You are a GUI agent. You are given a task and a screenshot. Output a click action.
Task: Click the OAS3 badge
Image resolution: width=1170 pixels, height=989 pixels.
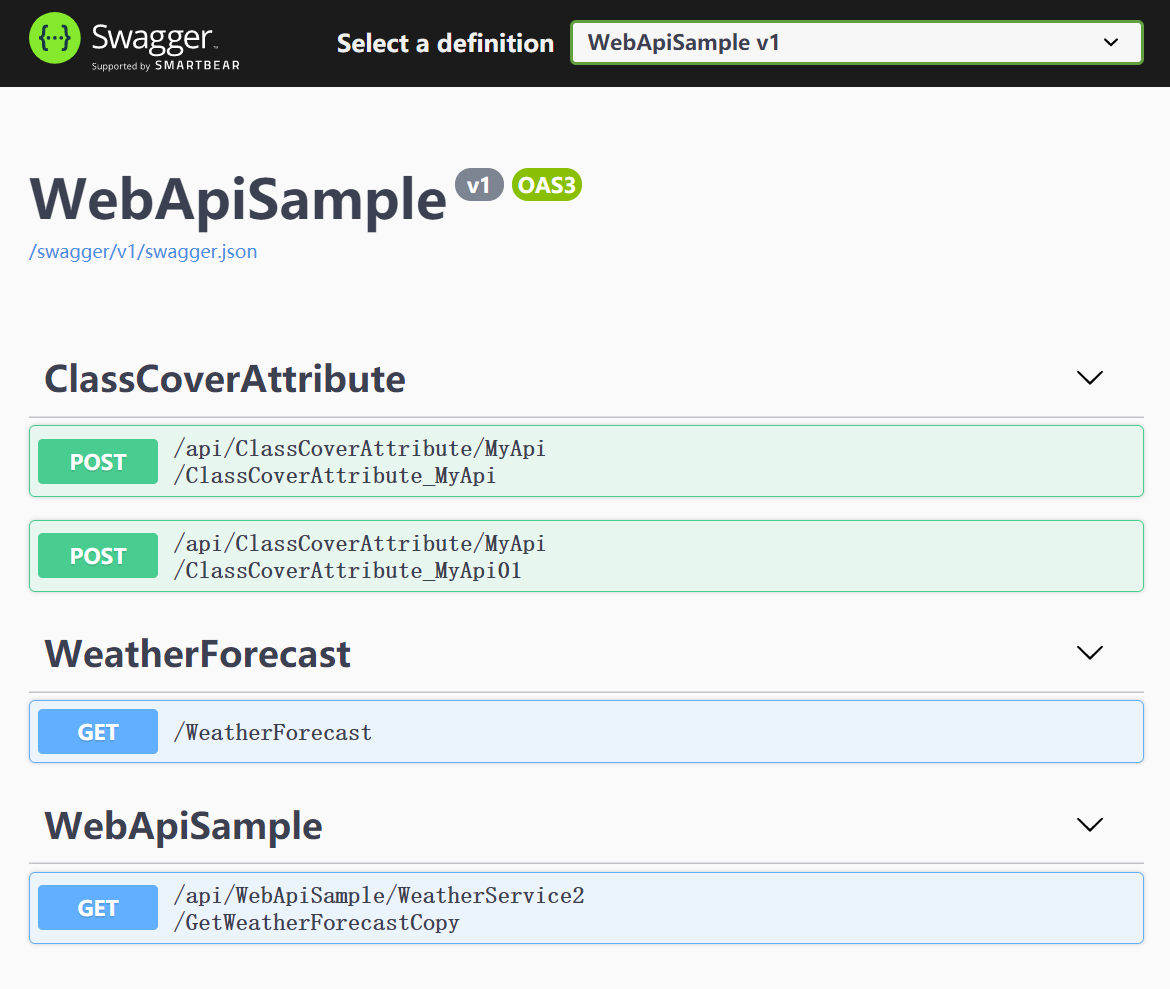[547, 185]
